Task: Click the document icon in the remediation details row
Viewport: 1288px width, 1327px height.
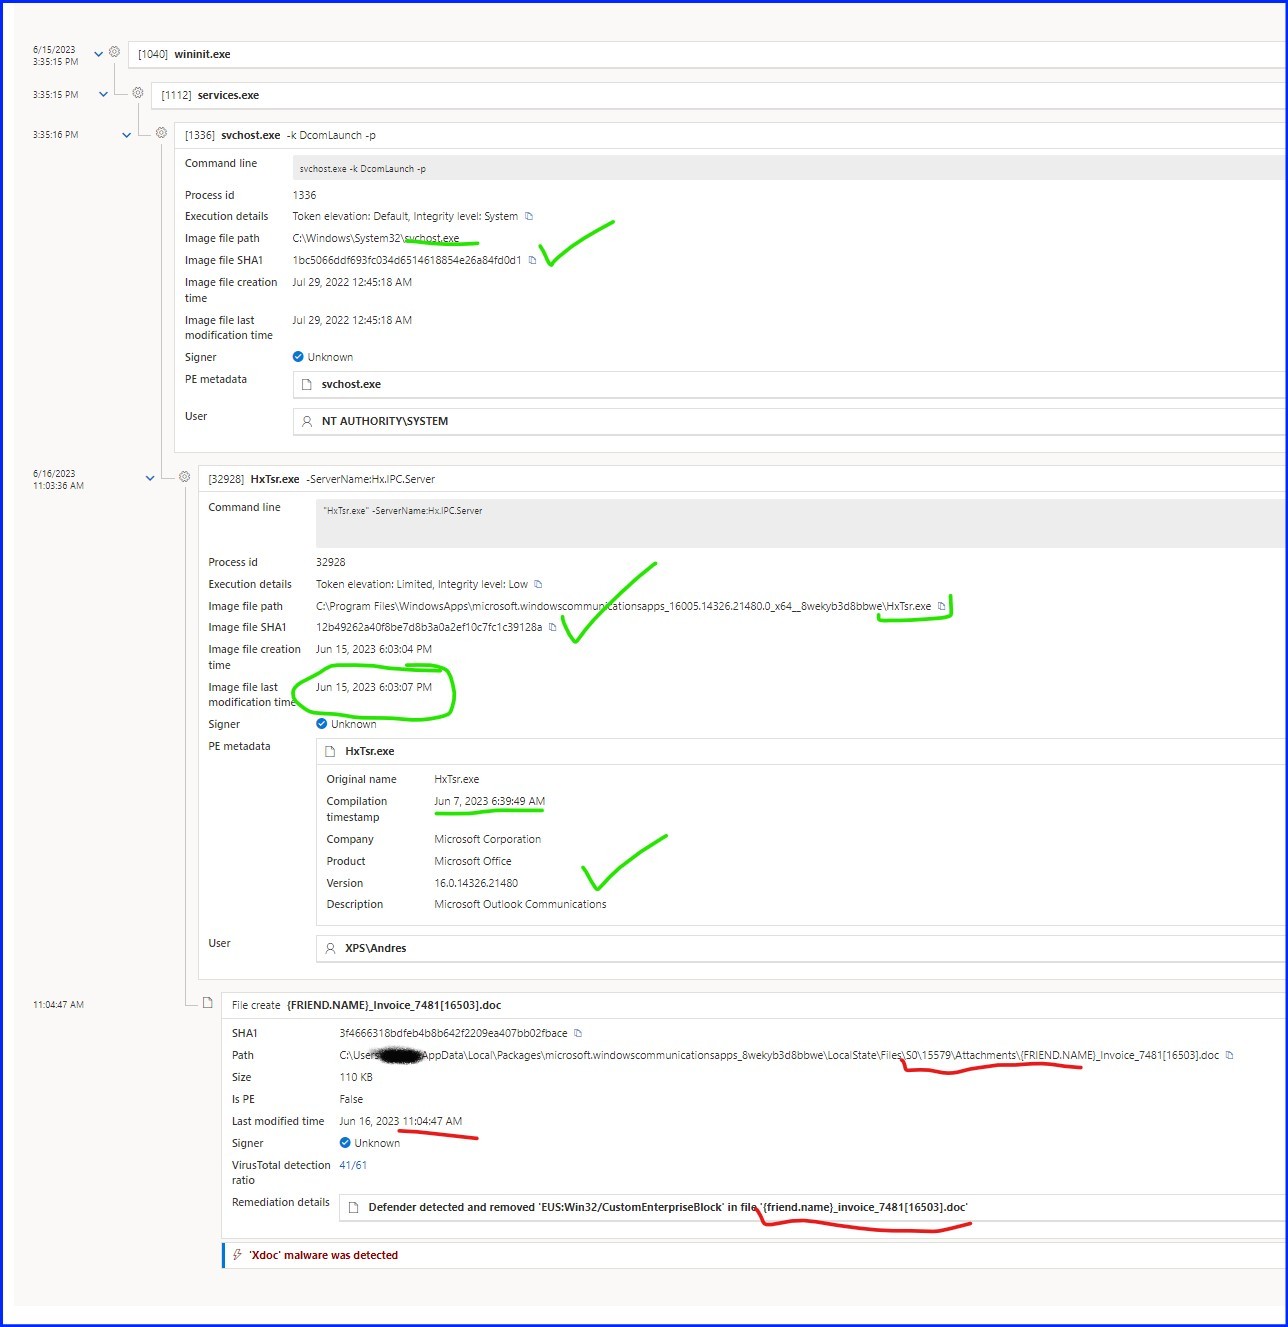Action: point(352,1207)
